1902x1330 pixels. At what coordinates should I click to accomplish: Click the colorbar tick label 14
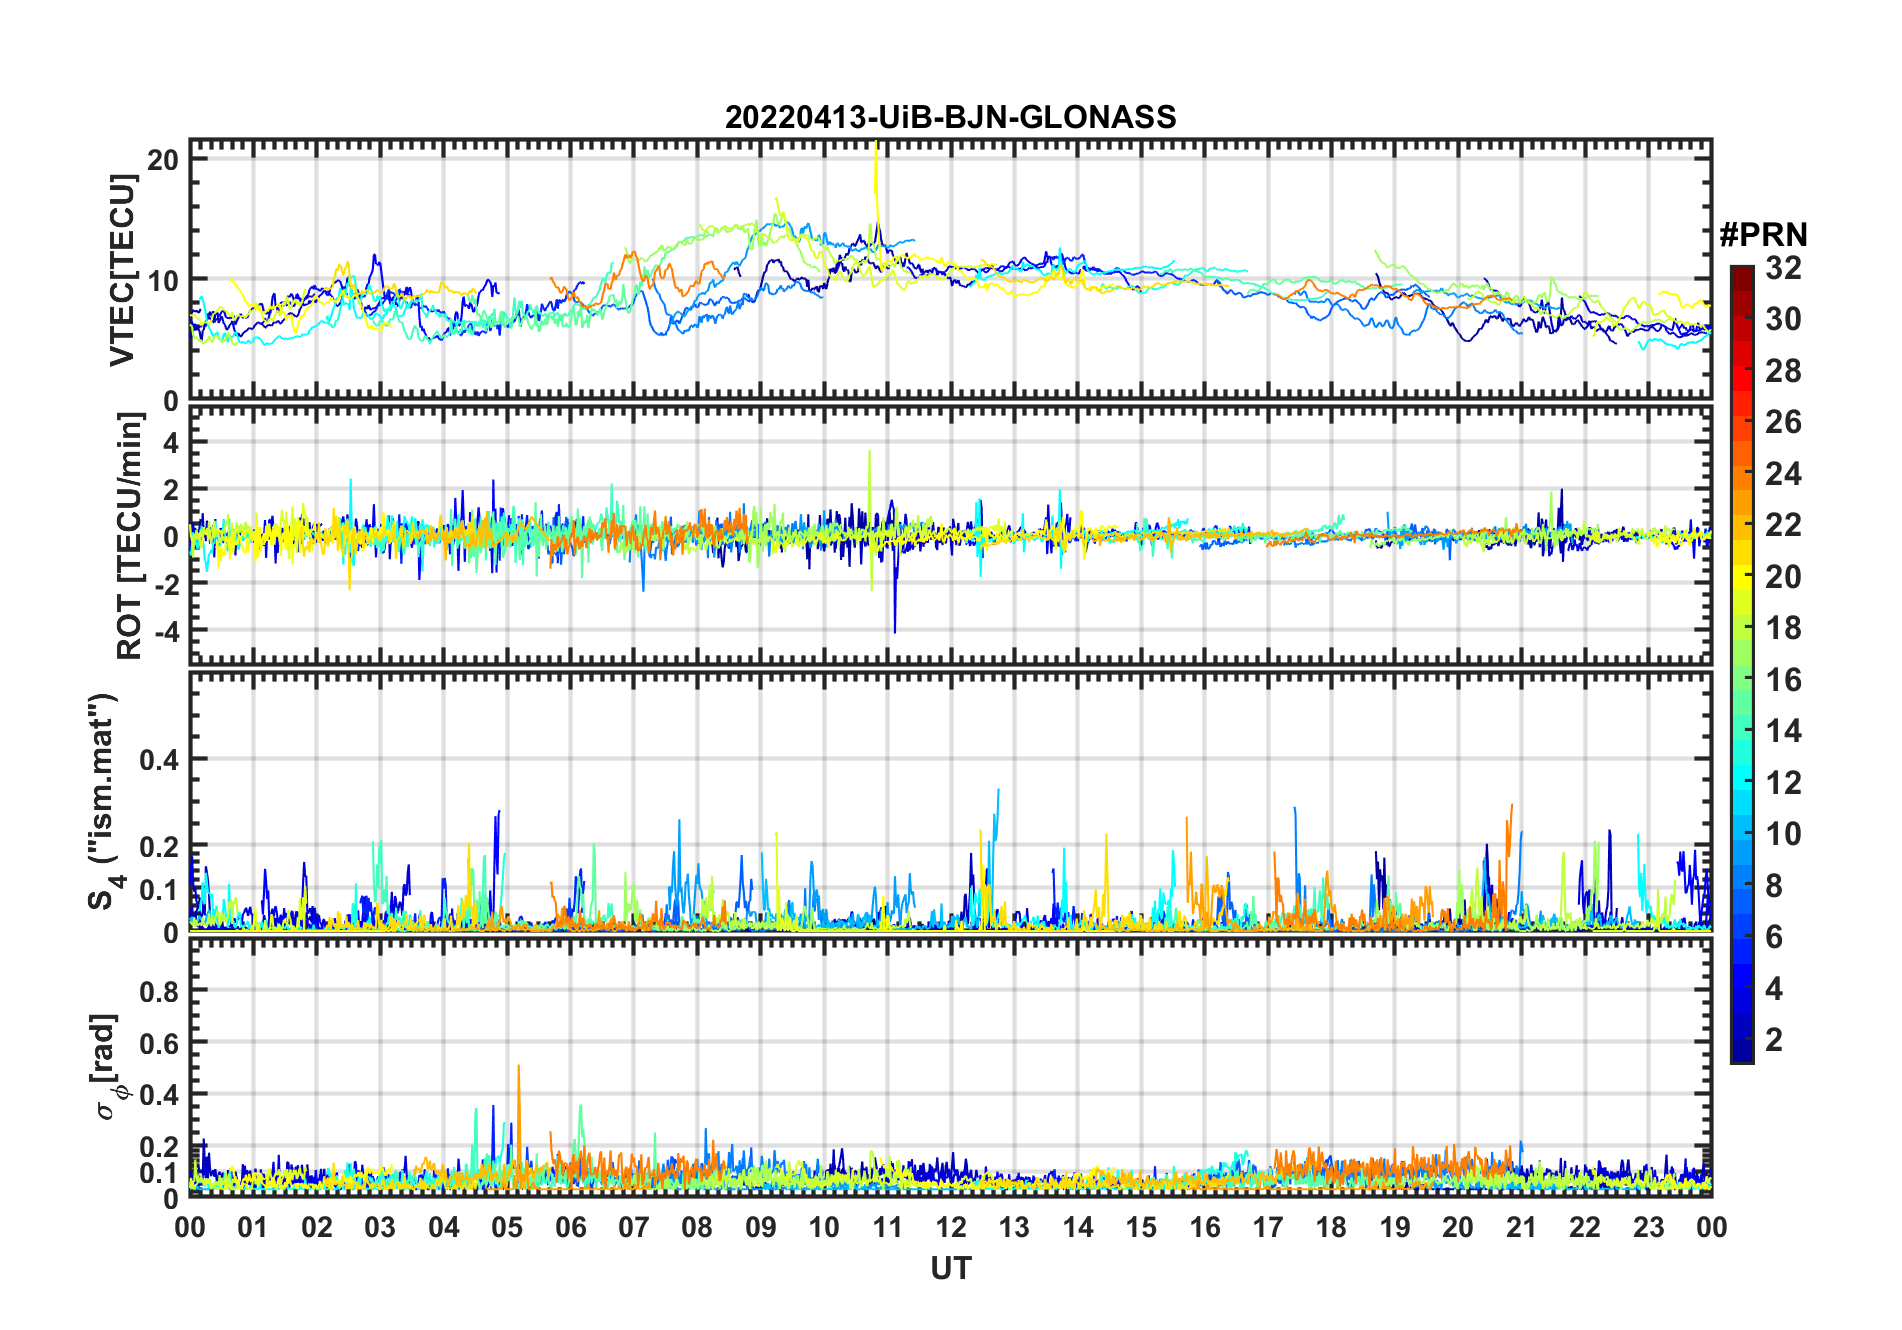tap(1783, 731)
